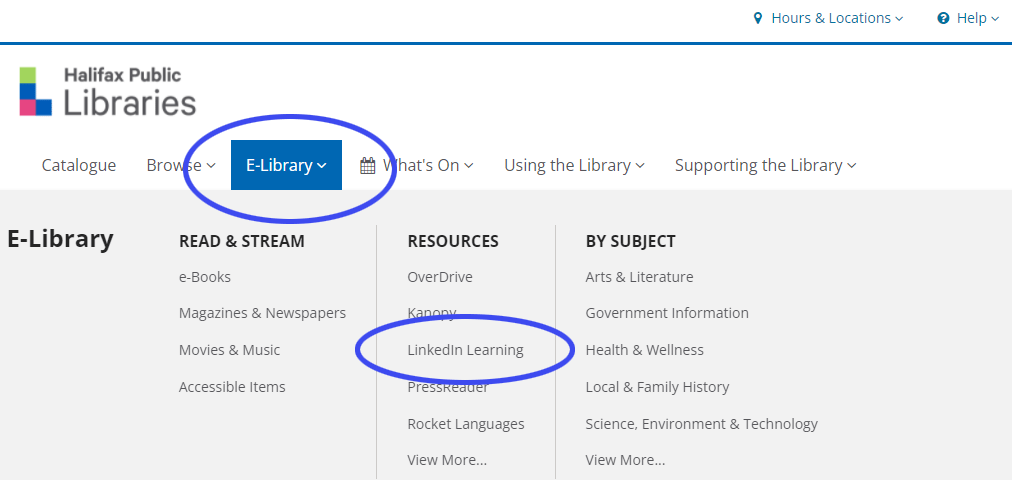This screenshot has width=1012, height=480.
Task: Collapse the E-Library menu
Action: pyautogui.click(x=286, y=165)
